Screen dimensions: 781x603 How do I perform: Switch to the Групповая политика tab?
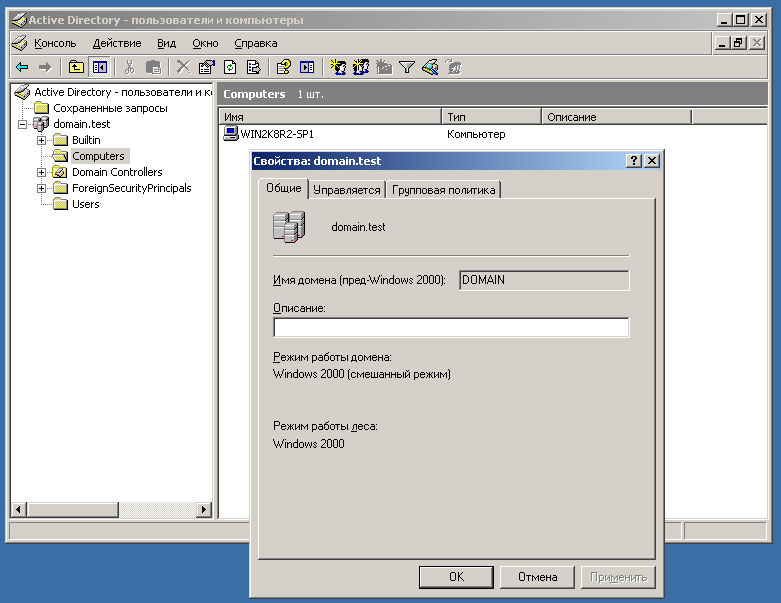pyautogui.click(x=443, y=190)
